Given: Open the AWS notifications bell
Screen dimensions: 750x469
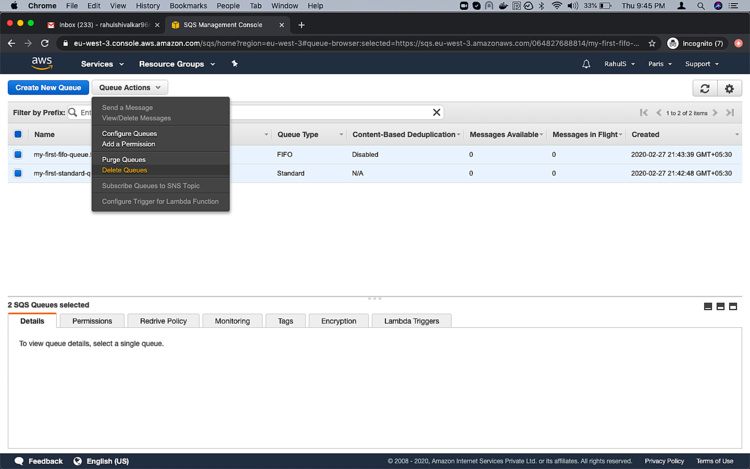Looking at the screenshot, I should click(586, 64).
